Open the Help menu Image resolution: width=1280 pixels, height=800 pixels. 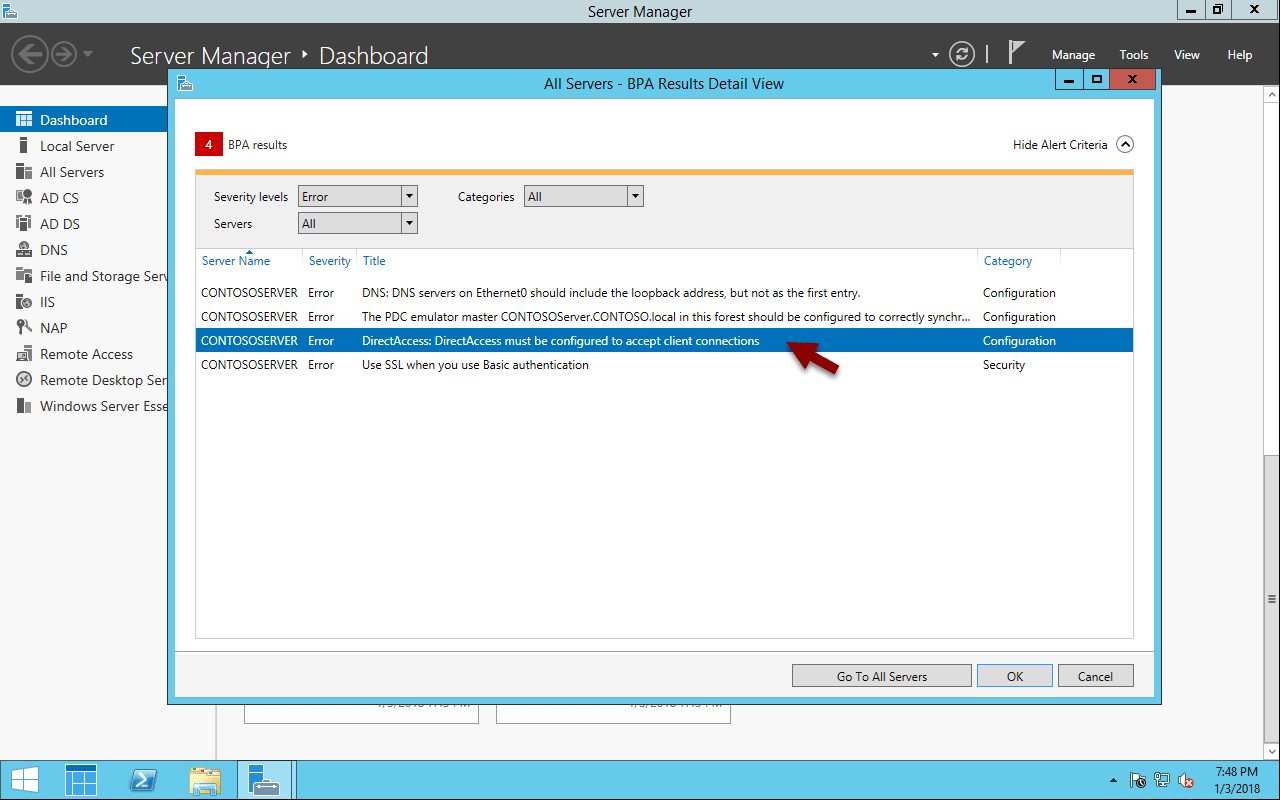coord(1240,55)
